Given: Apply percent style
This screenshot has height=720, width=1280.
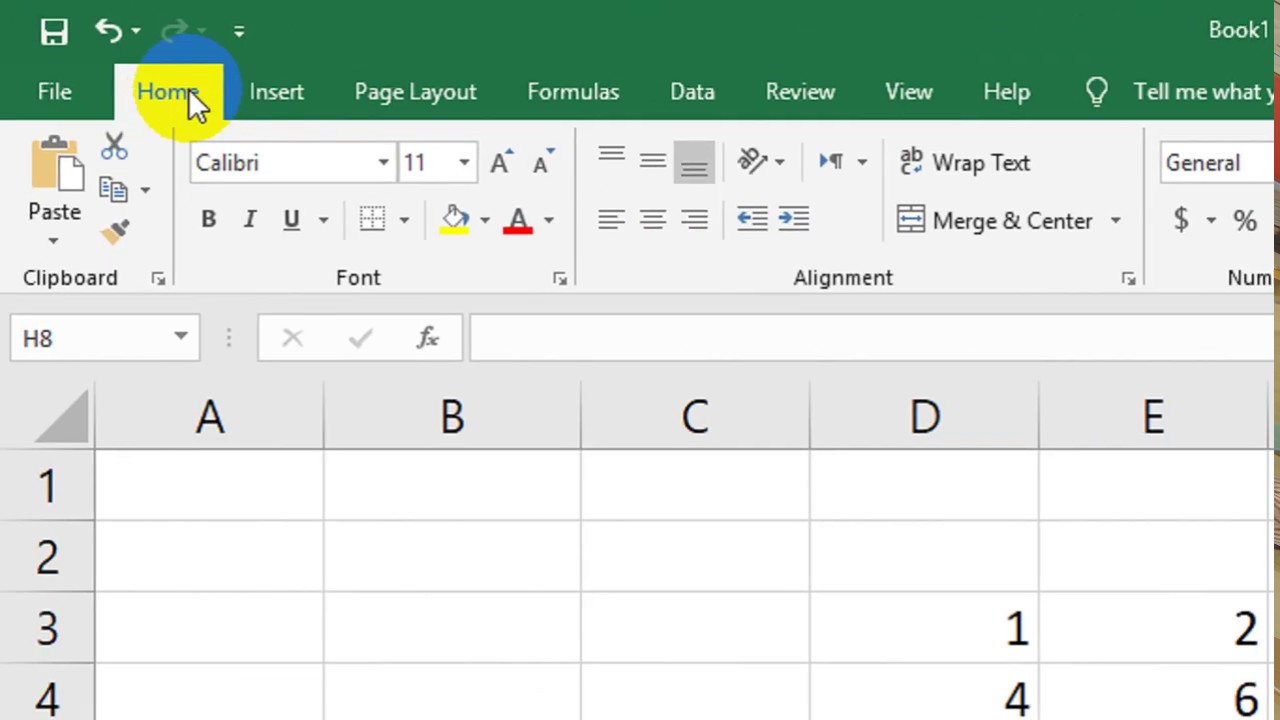Looking at the screenshot, I should pyautogui.click(x=1245, y=220).
